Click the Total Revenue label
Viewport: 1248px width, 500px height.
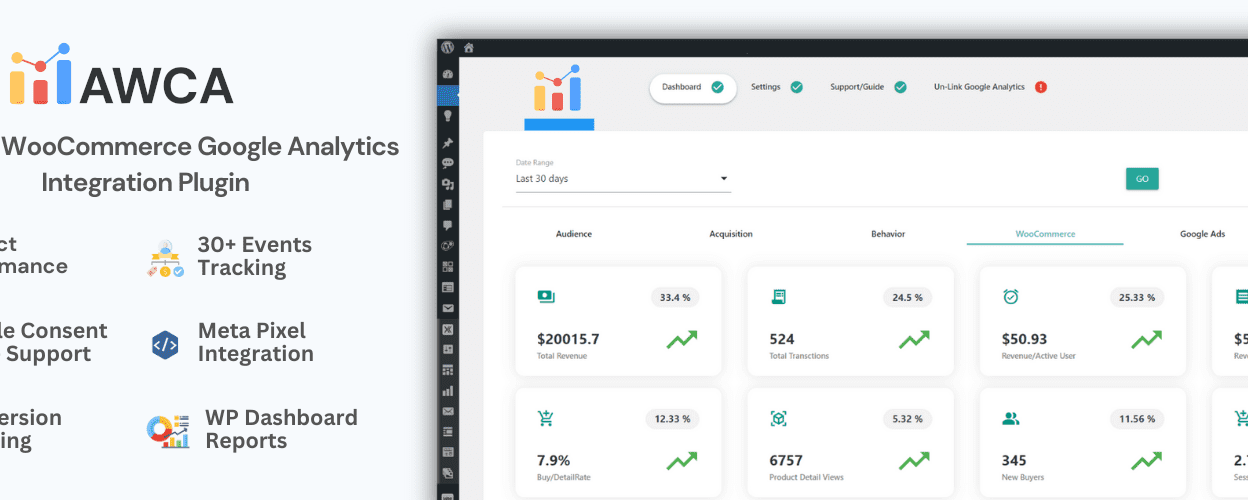562,356
